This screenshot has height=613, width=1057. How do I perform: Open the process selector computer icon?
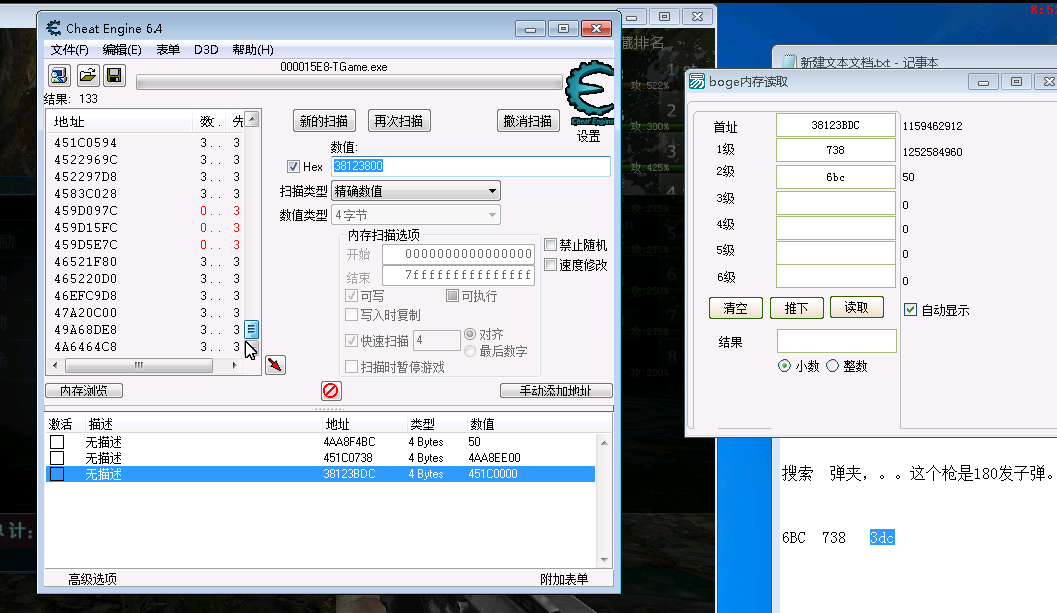(59, 76)
